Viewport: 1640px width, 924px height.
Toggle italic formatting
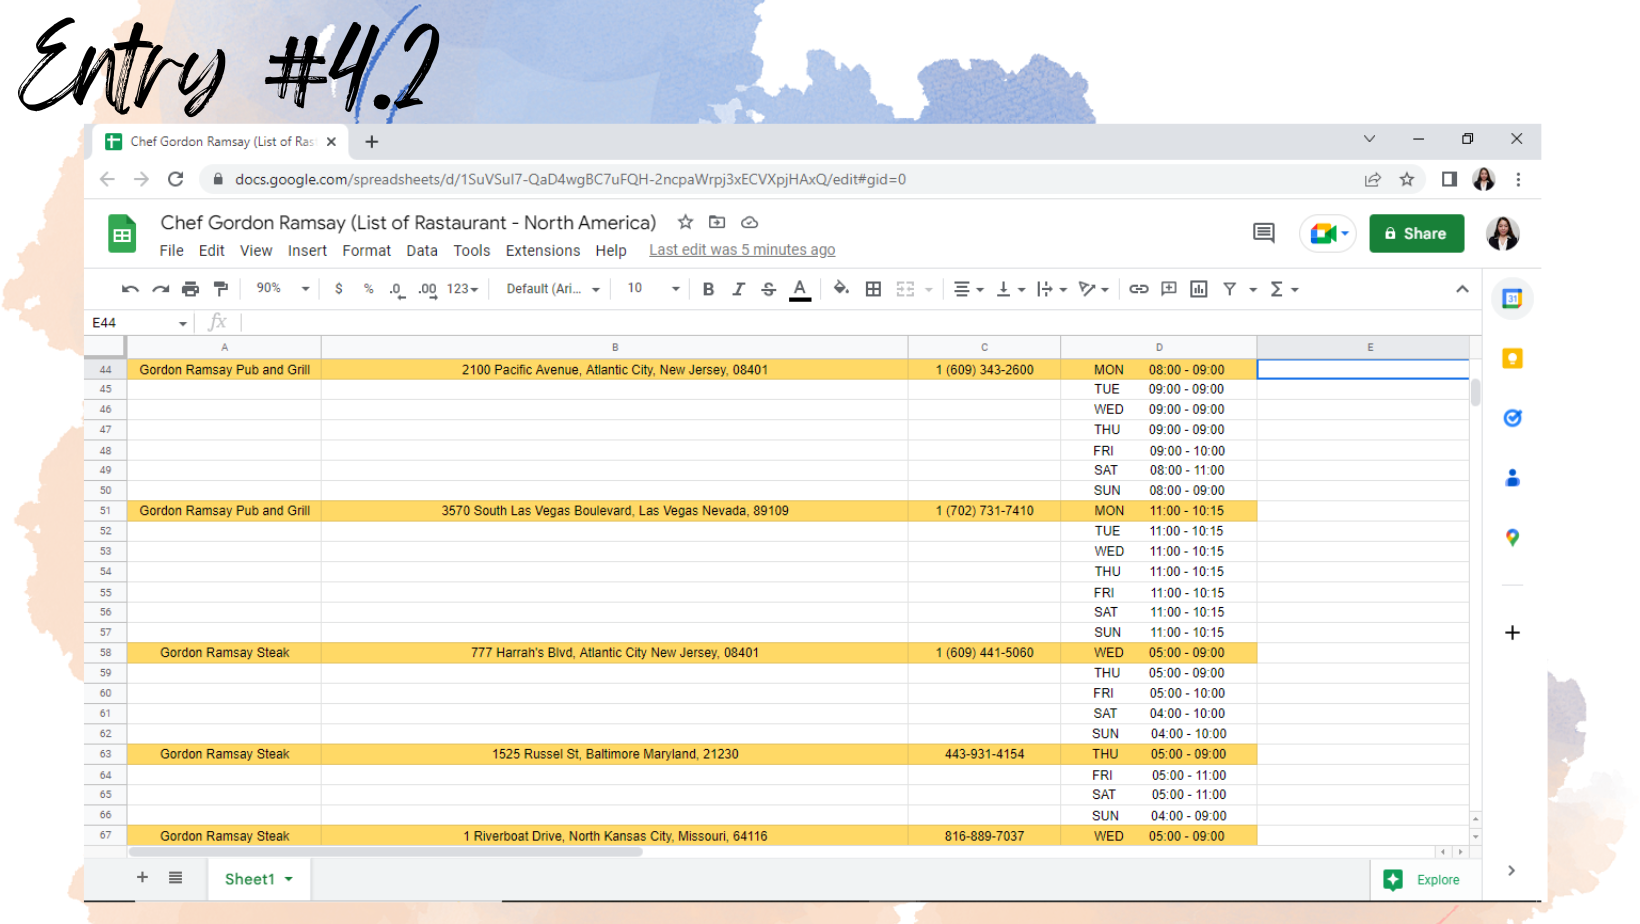pos(738,289)
